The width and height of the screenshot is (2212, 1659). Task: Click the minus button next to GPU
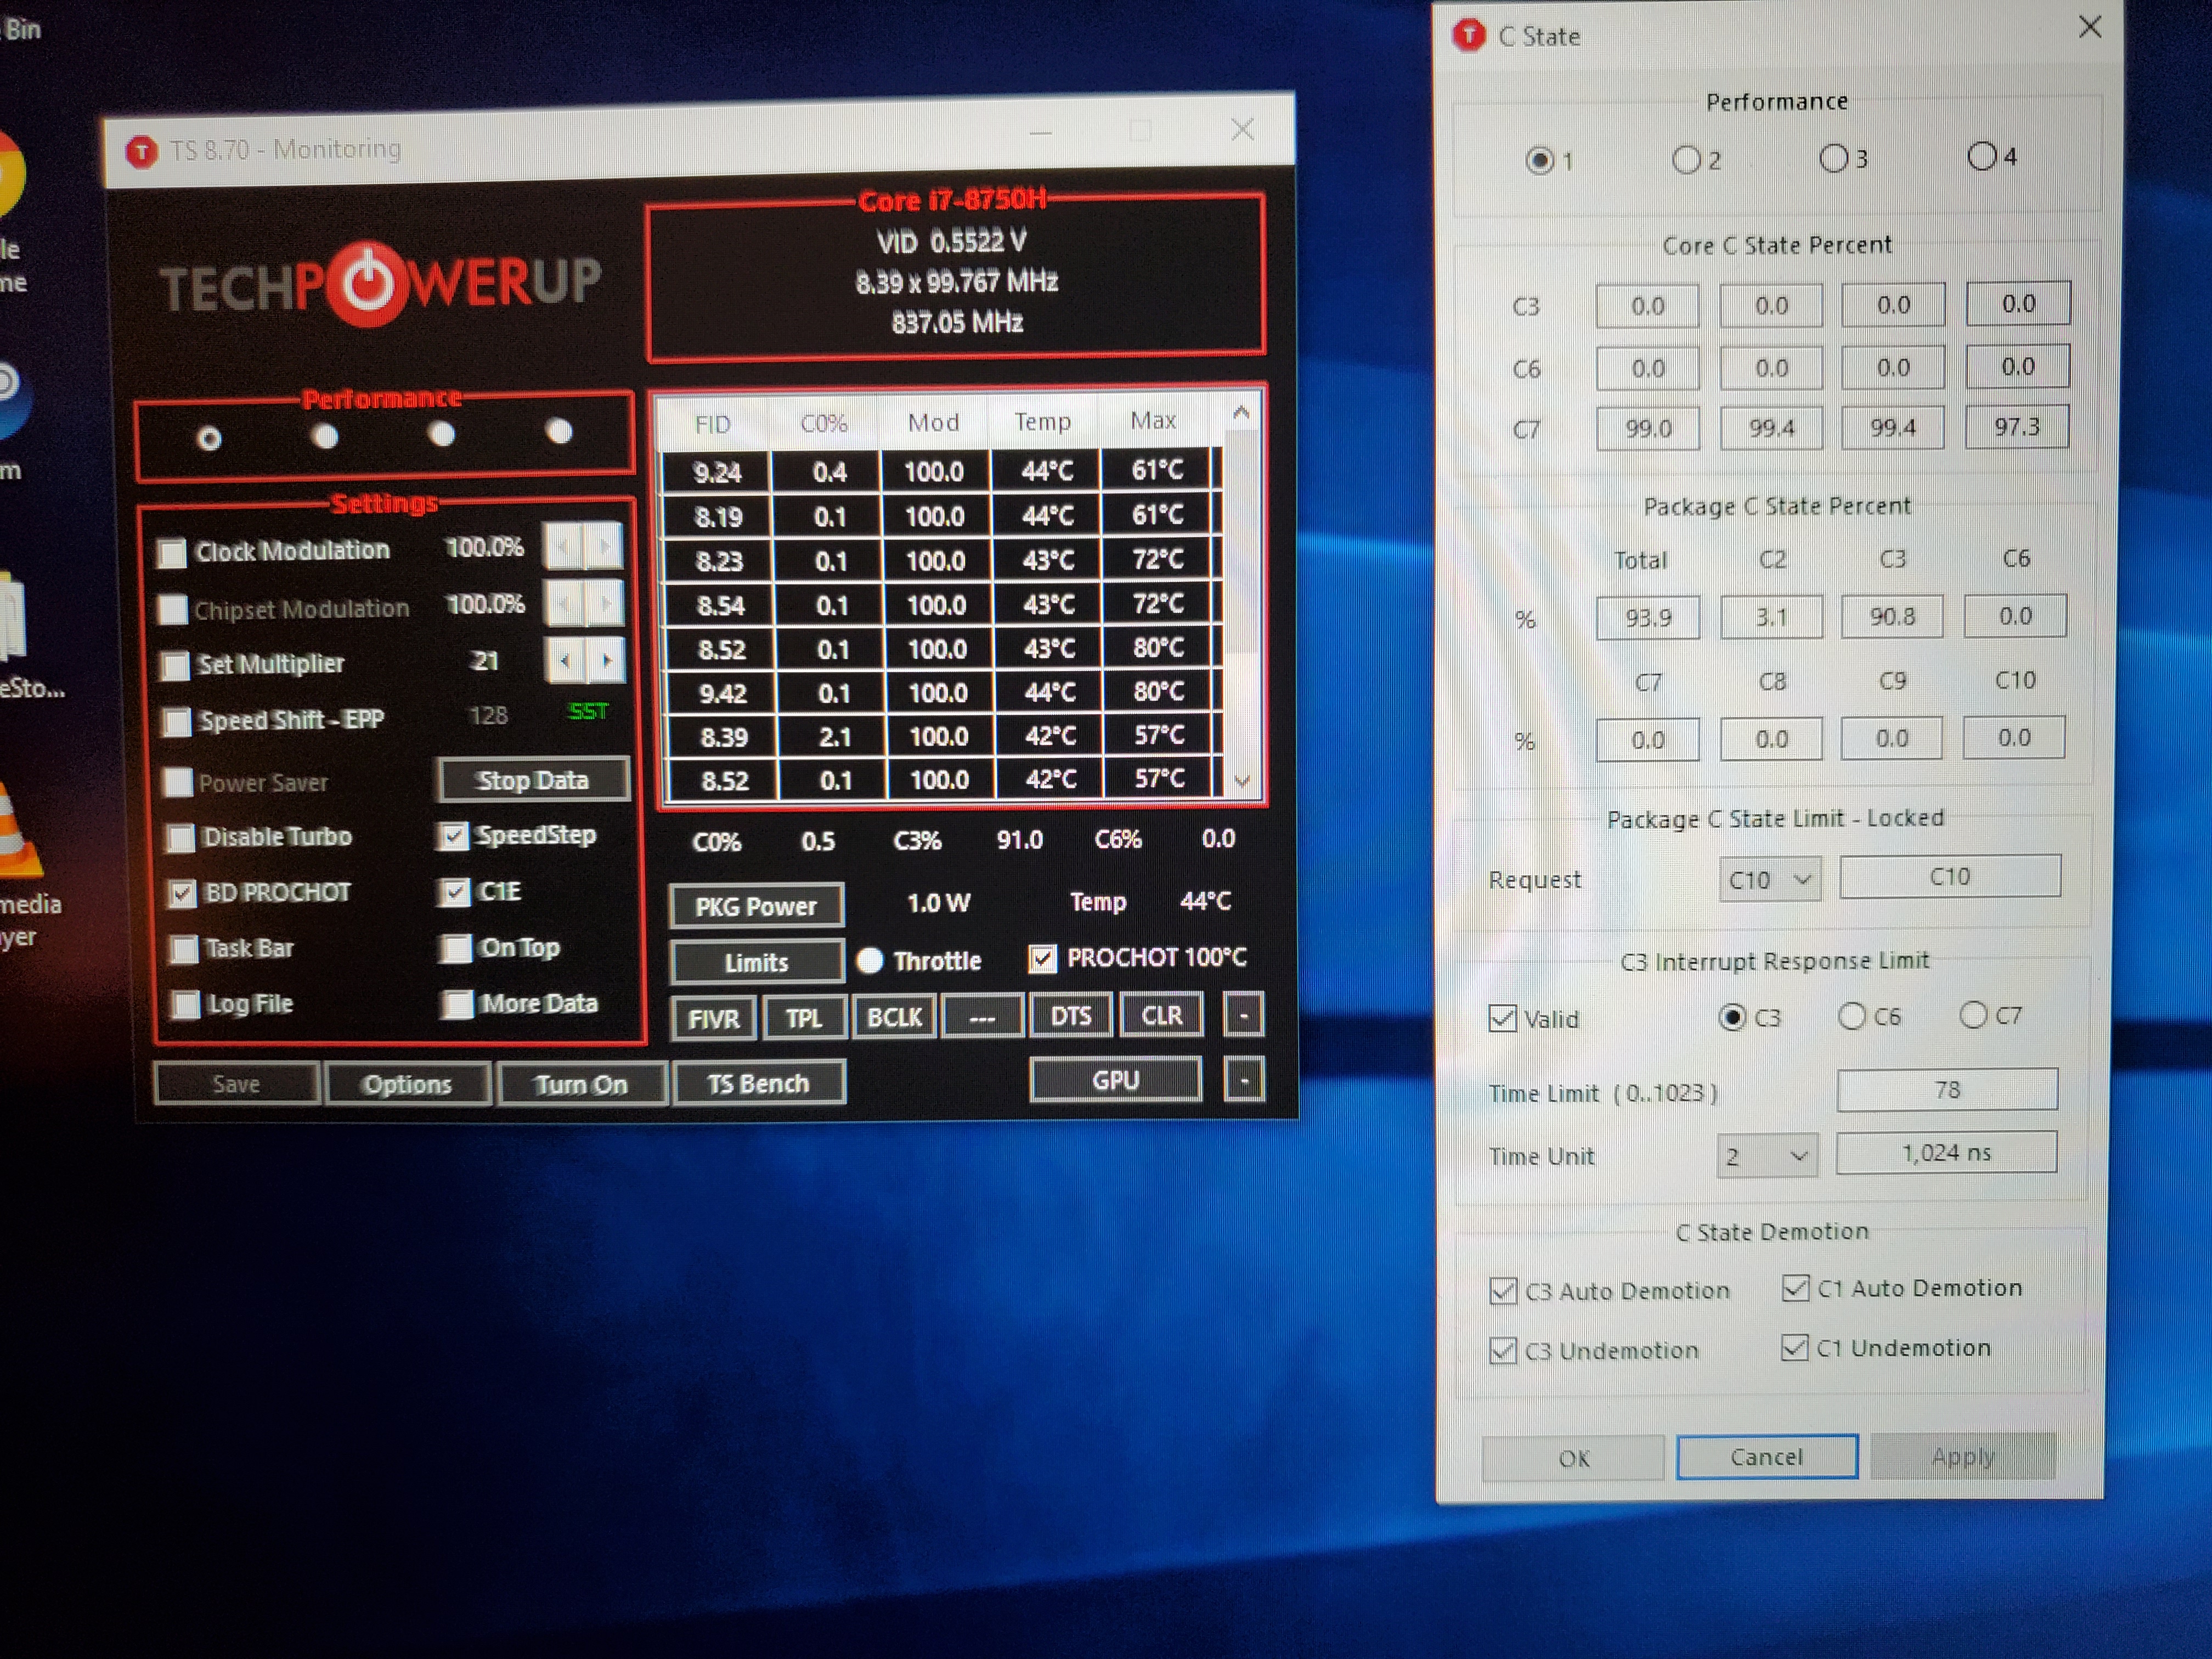tap(1244, 1080)
